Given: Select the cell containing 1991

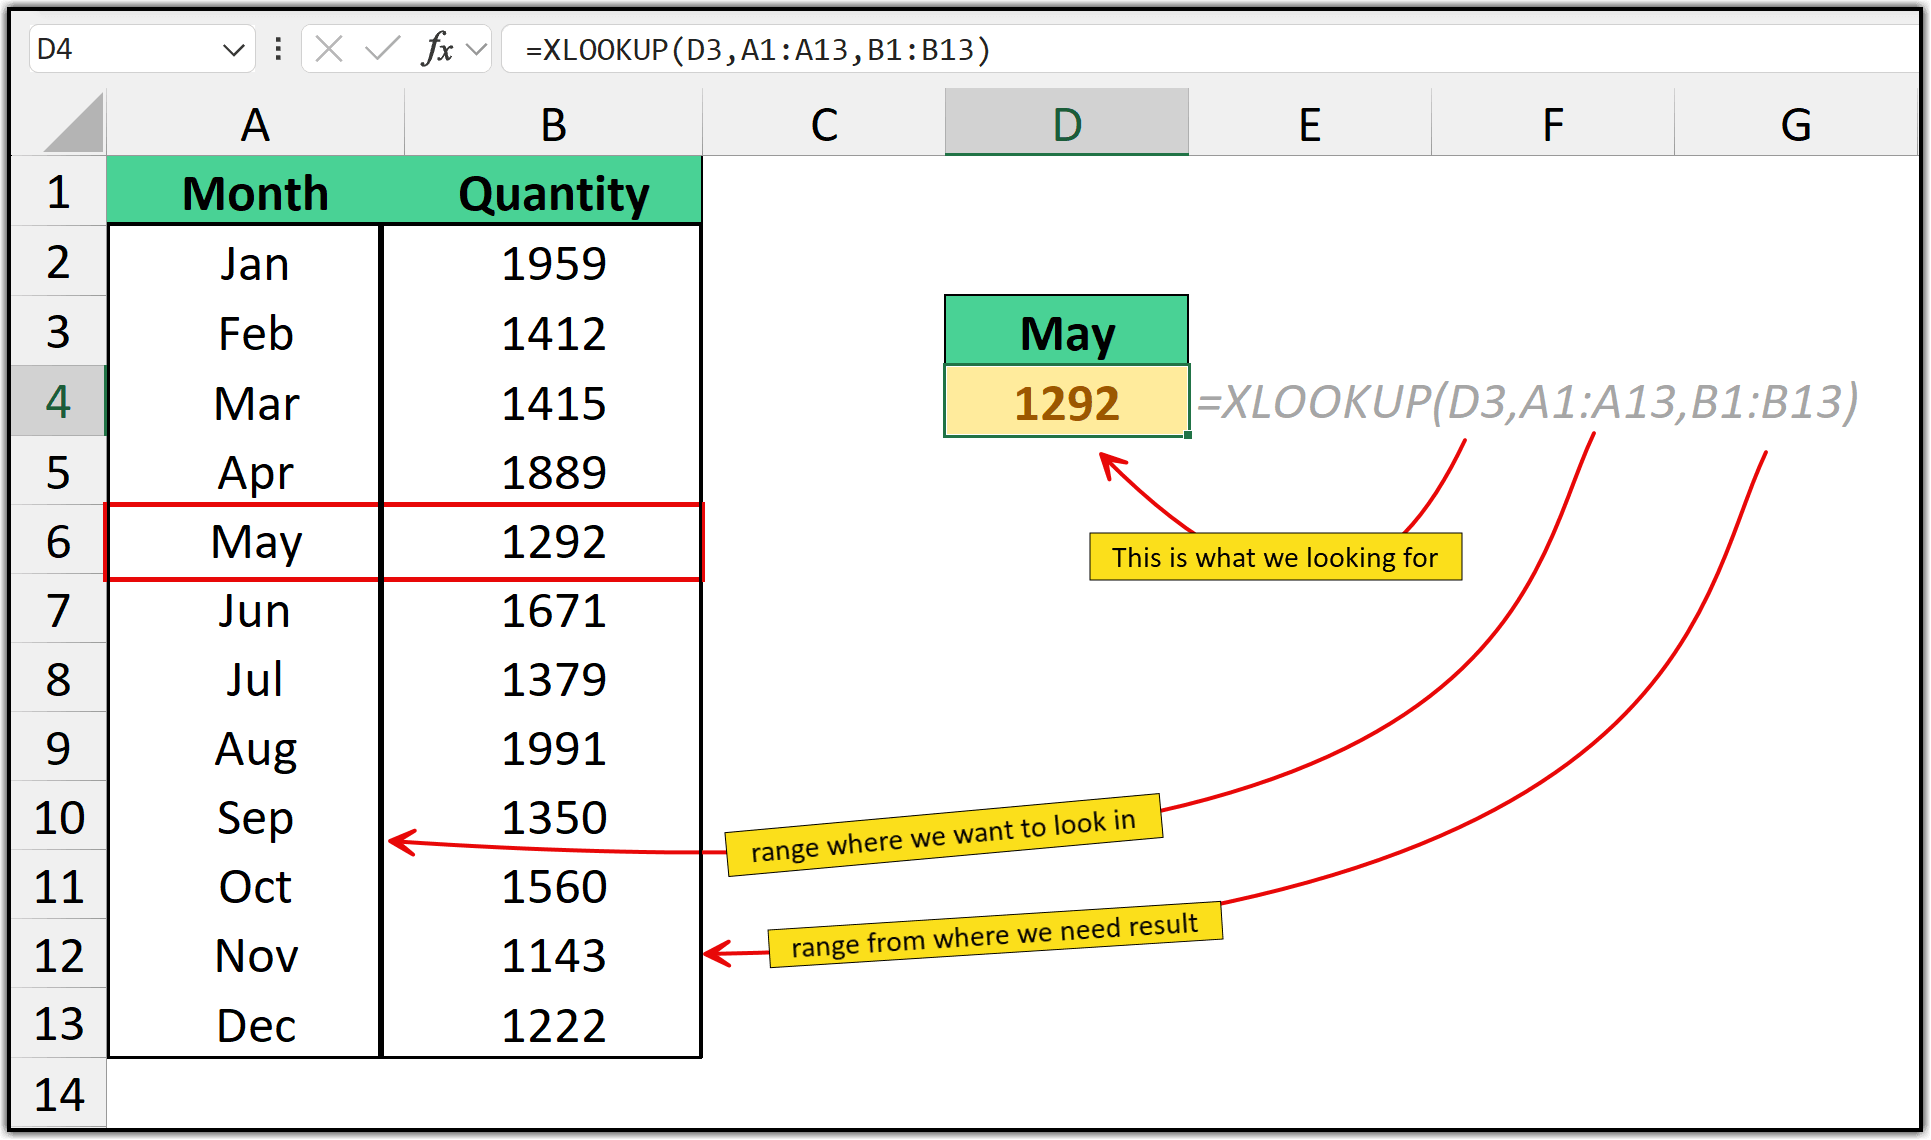Looking at the screenshot, I should [x=542, y=748].
